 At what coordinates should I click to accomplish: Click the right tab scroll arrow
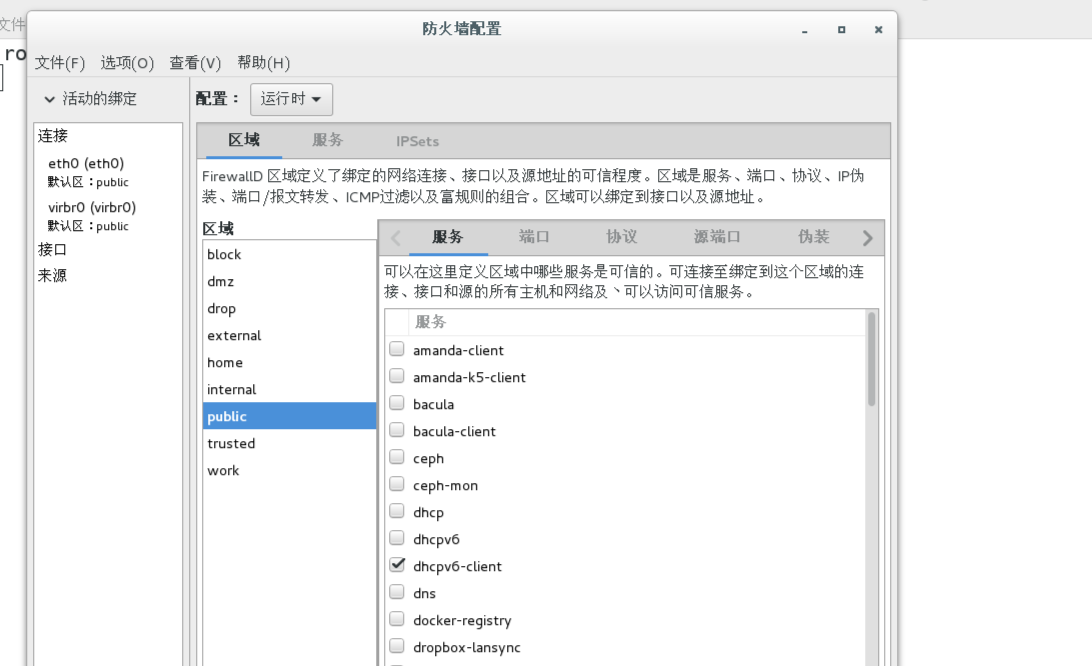868,238
